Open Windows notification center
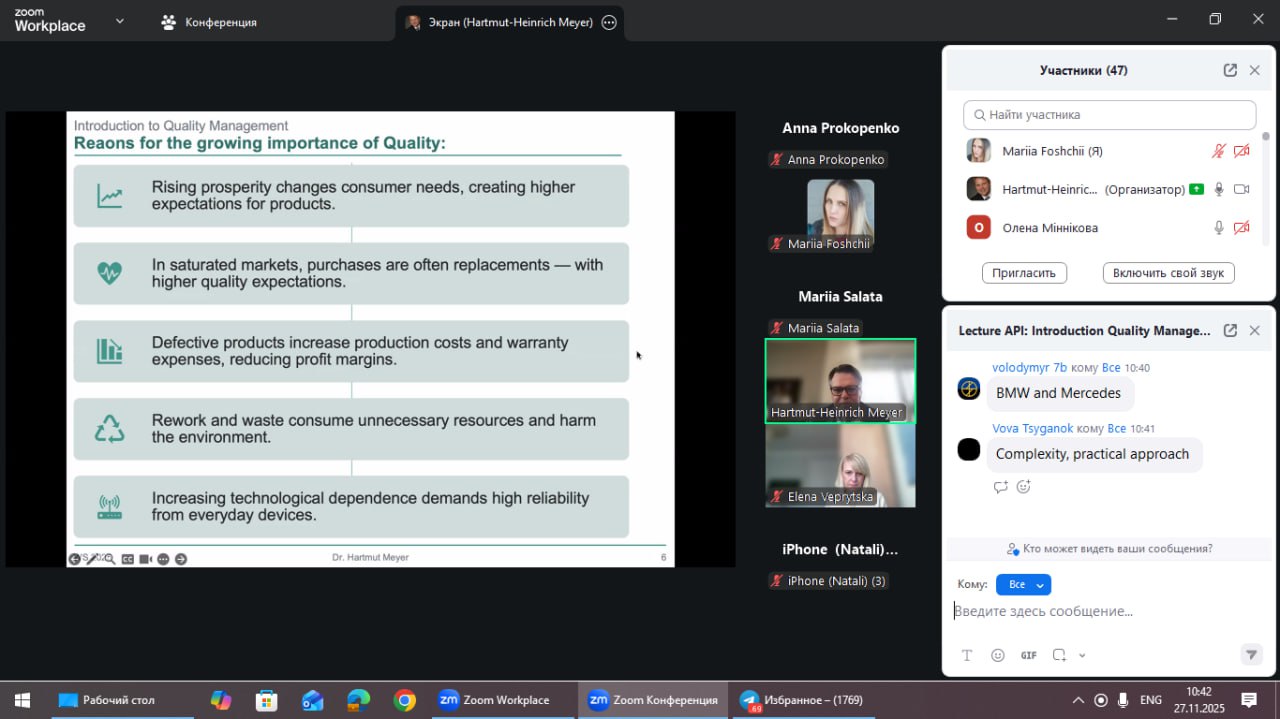 click(1249, 700)
